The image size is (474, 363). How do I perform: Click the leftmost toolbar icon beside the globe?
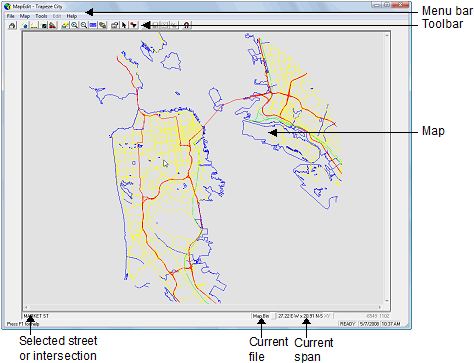click(12, 25)
